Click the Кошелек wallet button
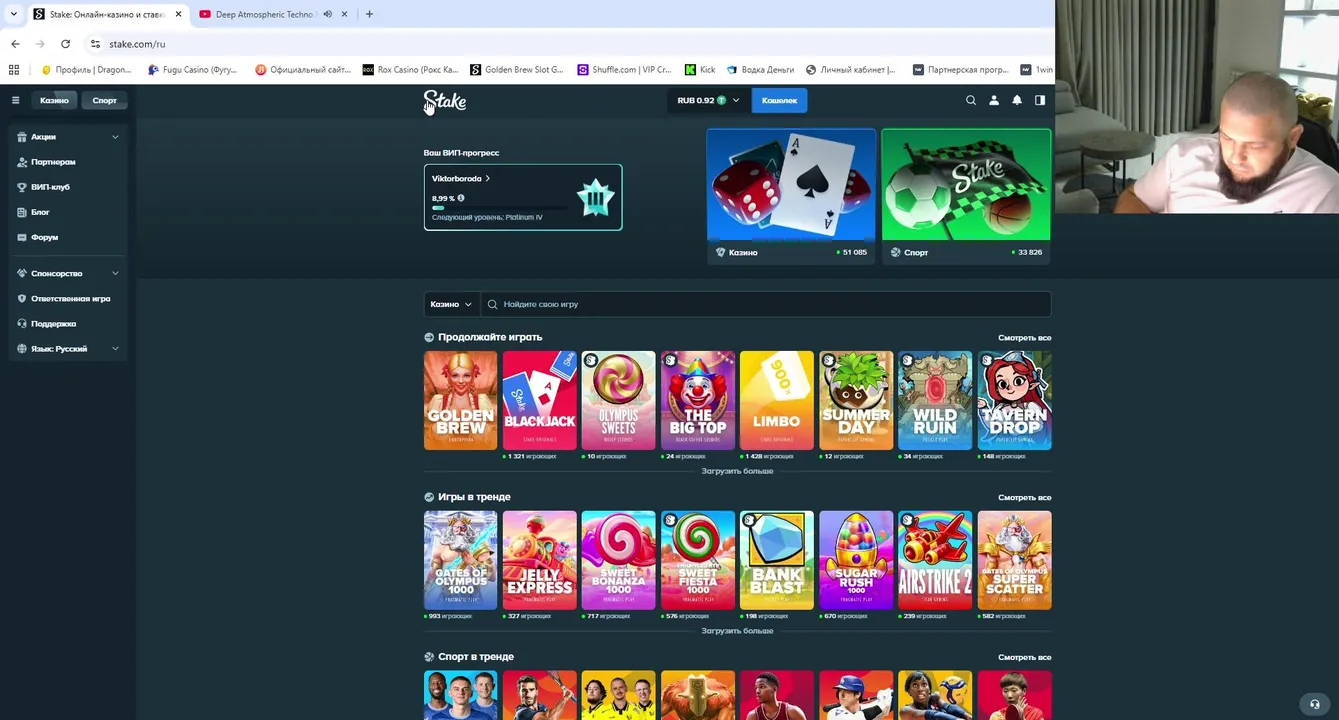The image size is (1339, 720). tap(779, 100)
